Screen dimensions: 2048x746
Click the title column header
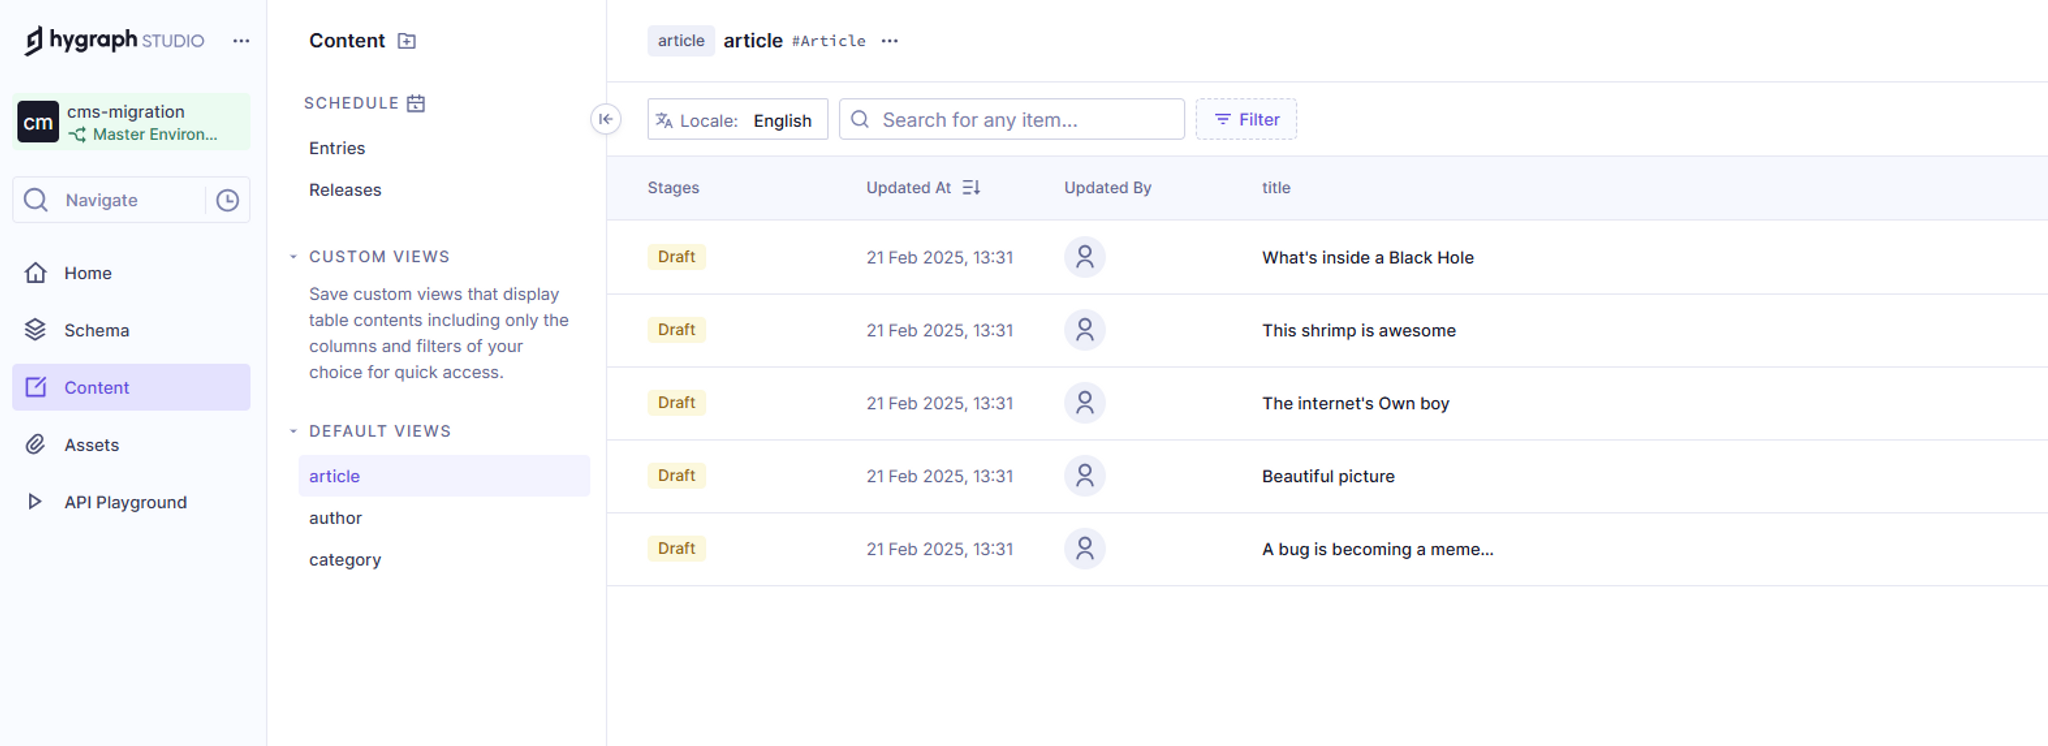pos(1276,188)
